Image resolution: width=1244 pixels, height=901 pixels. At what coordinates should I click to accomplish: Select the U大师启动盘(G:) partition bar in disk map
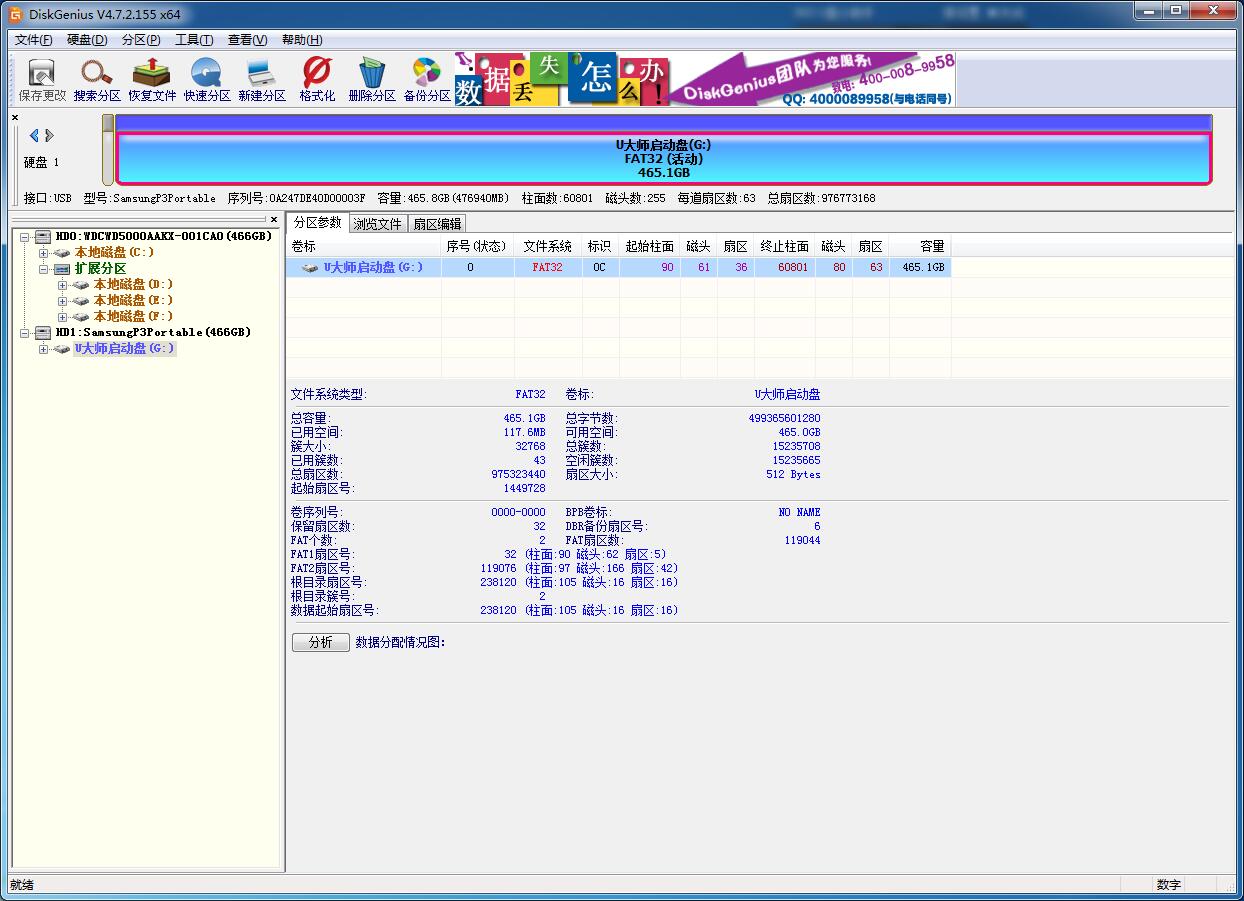click(663, 159)
